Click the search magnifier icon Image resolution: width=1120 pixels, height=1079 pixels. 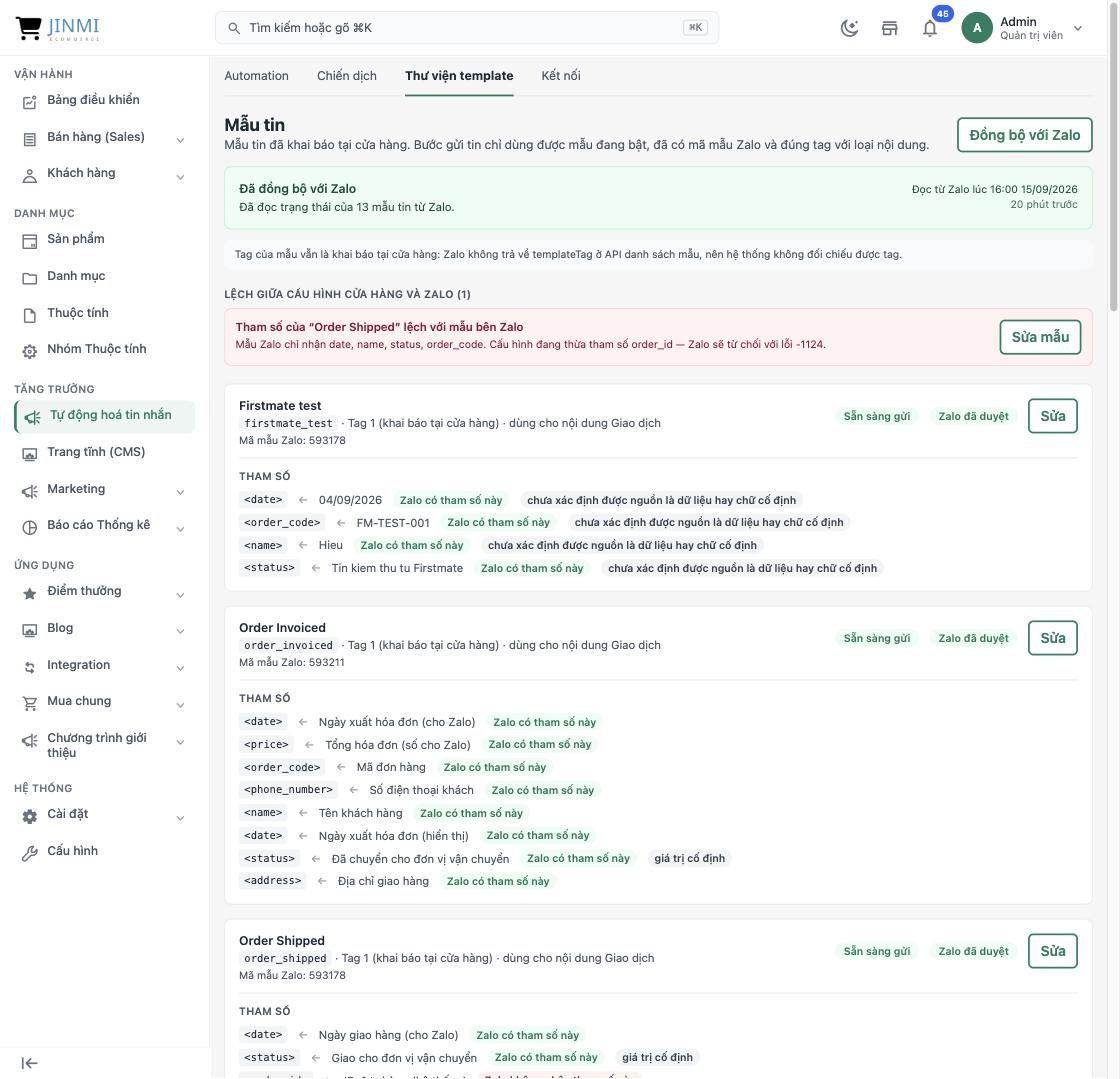point(234,28)
